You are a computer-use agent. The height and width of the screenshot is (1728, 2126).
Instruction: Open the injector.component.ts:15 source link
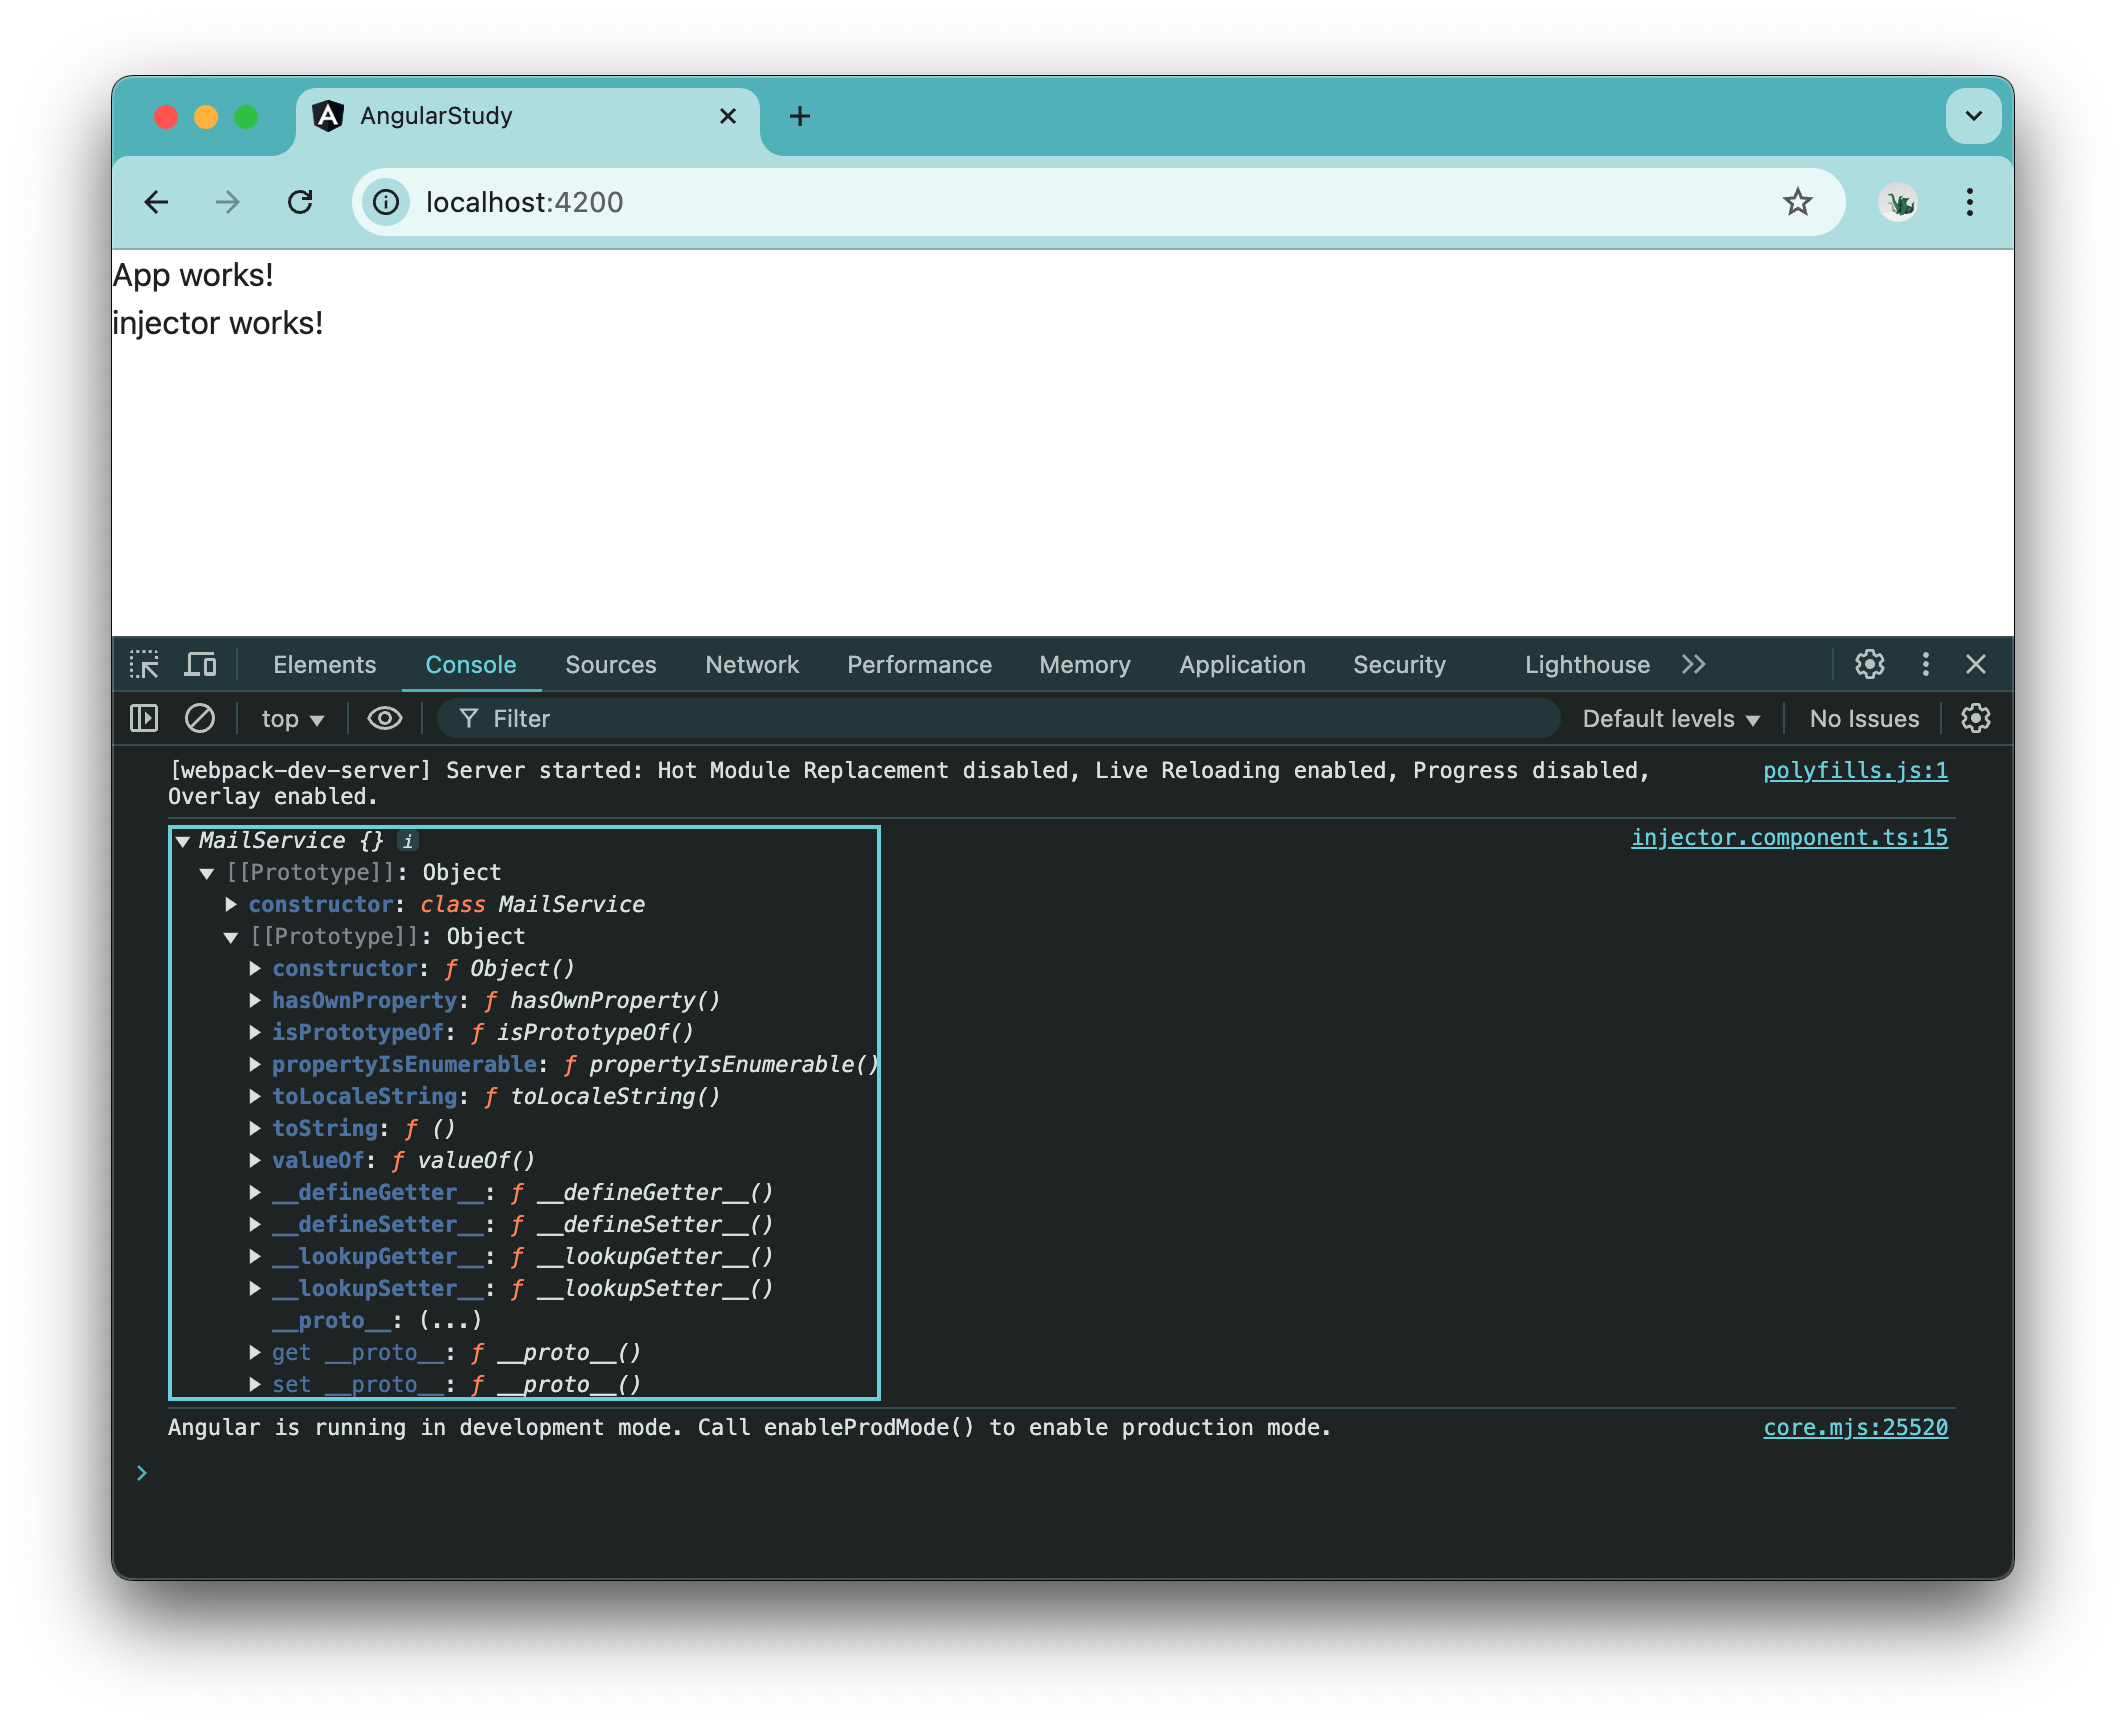[1788, 837]
